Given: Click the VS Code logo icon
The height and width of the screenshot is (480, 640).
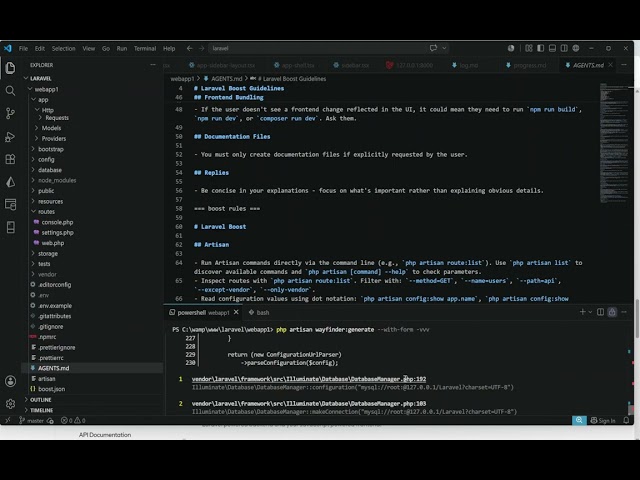Looking at the screenshot, I should click(8, 48).
